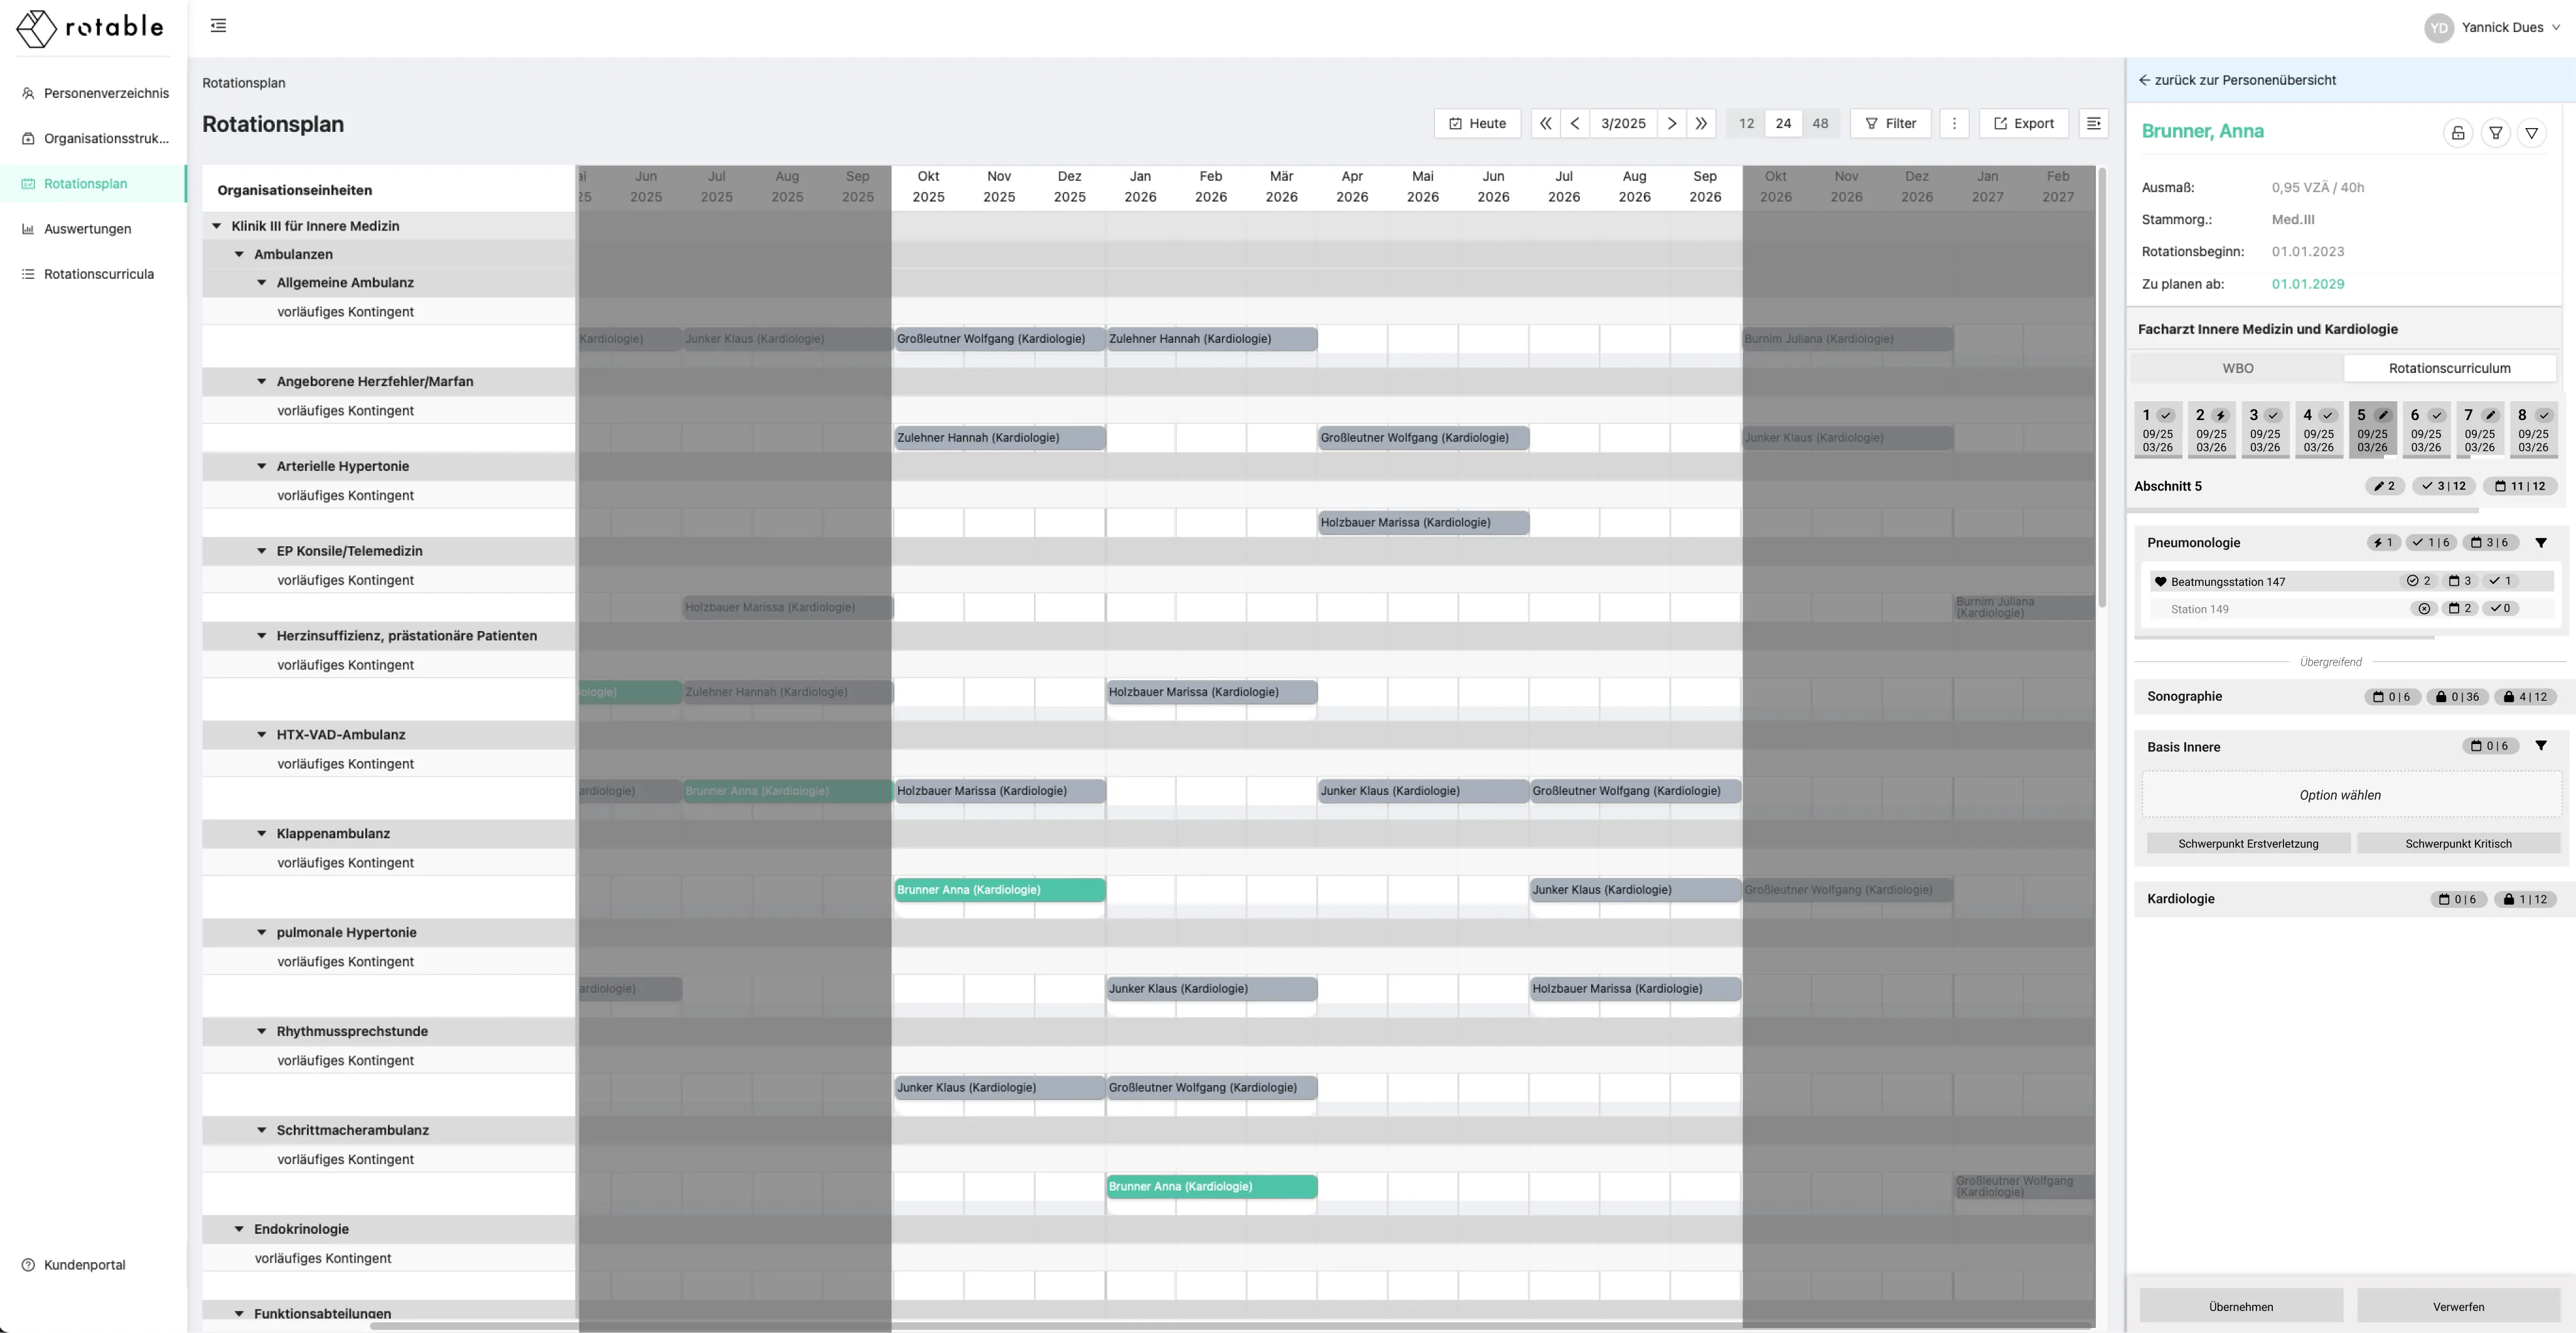
Task: Click the funnel filter icon in person panel
Action: [2495, 132]
